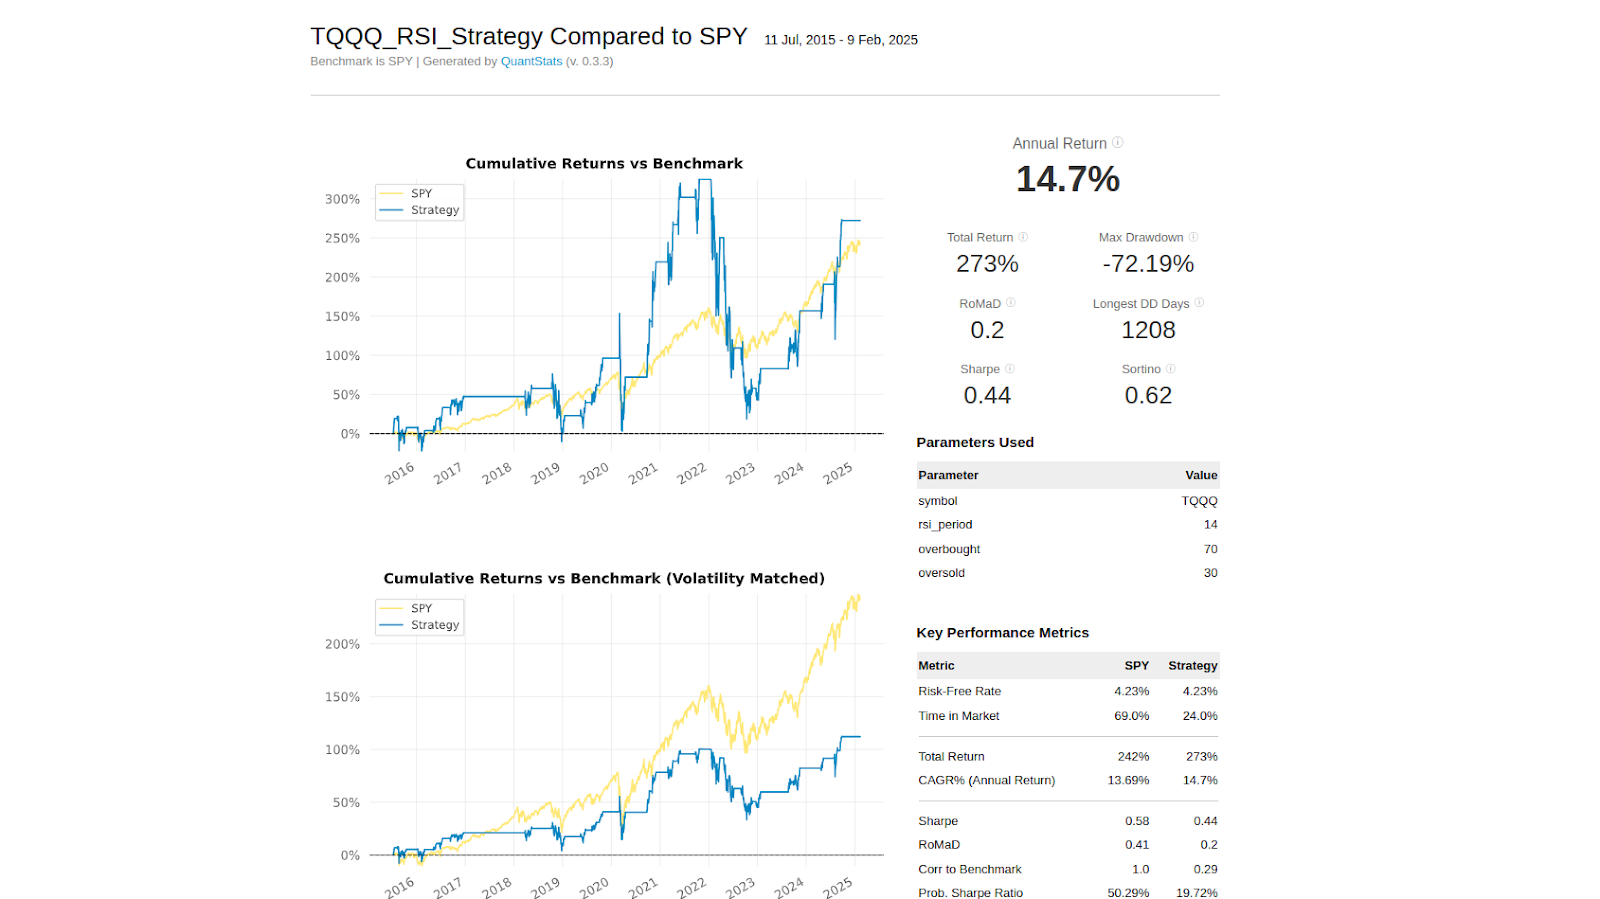The width and height of the screenshot is (1600, 899).
Task: Click the SPY legend entry in top chart
Action: (x=421, y=194)
